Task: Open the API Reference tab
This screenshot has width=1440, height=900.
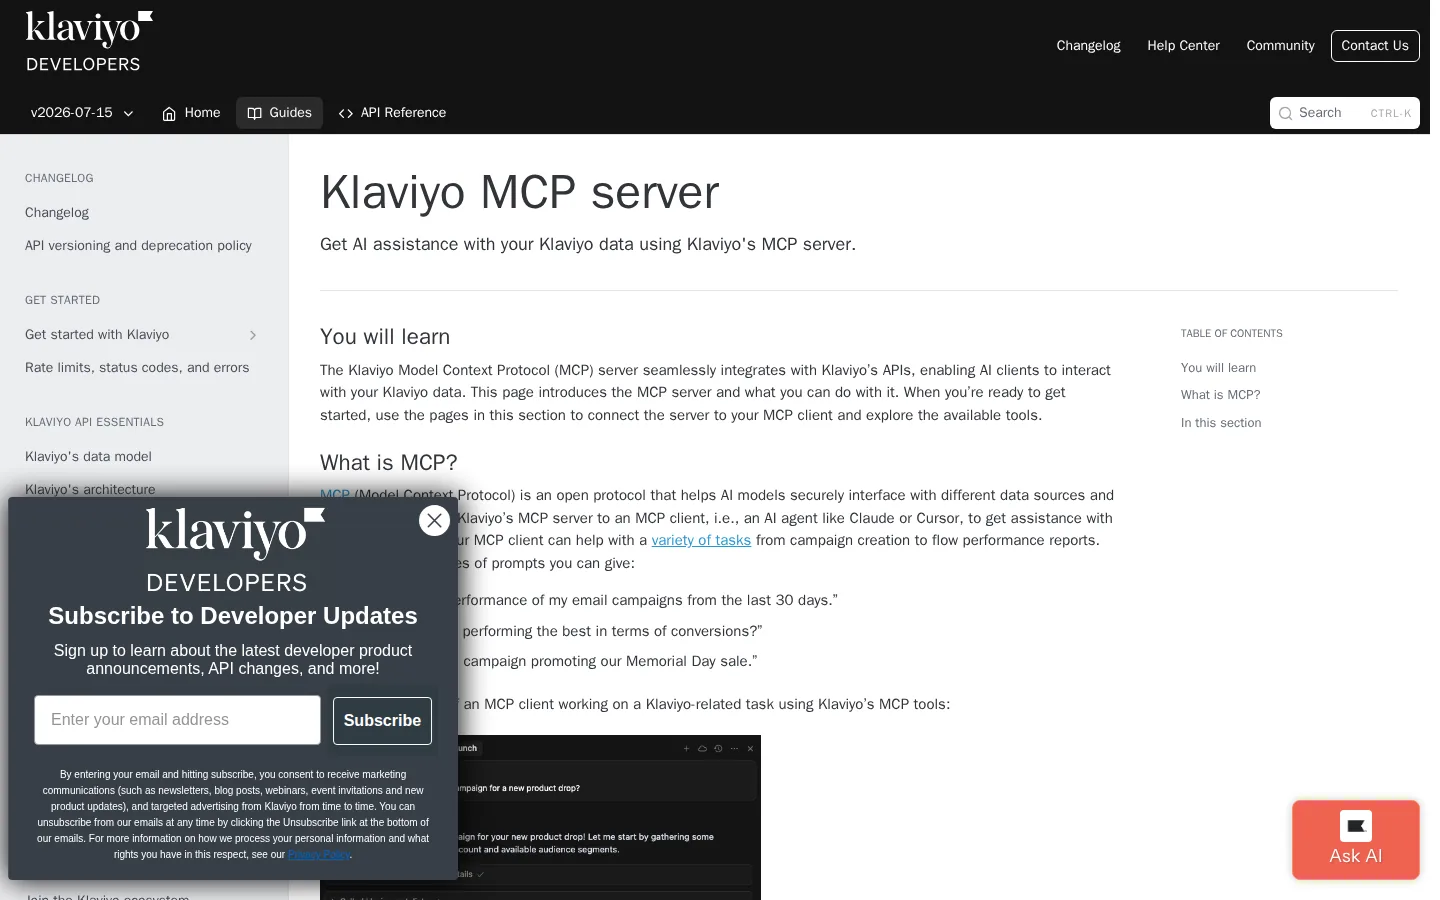Action: pyautogui.click(x=392, y=113)
